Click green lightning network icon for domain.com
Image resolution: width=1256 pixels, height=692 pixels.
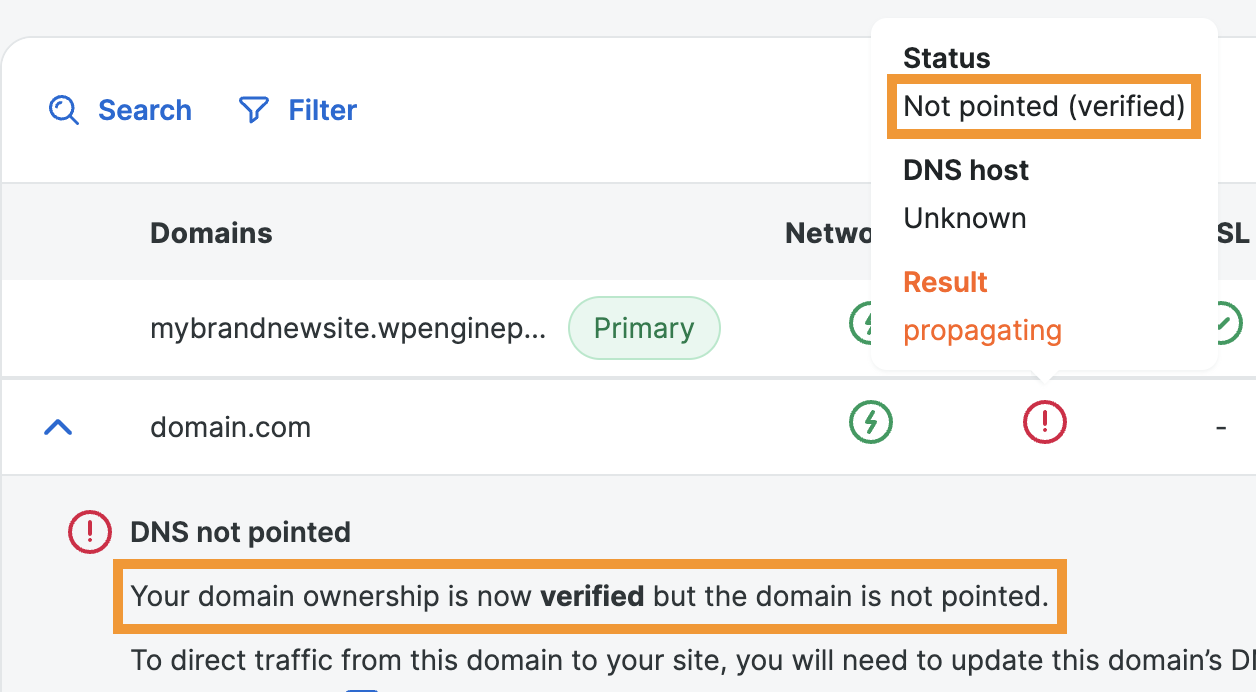click(870, 423)
